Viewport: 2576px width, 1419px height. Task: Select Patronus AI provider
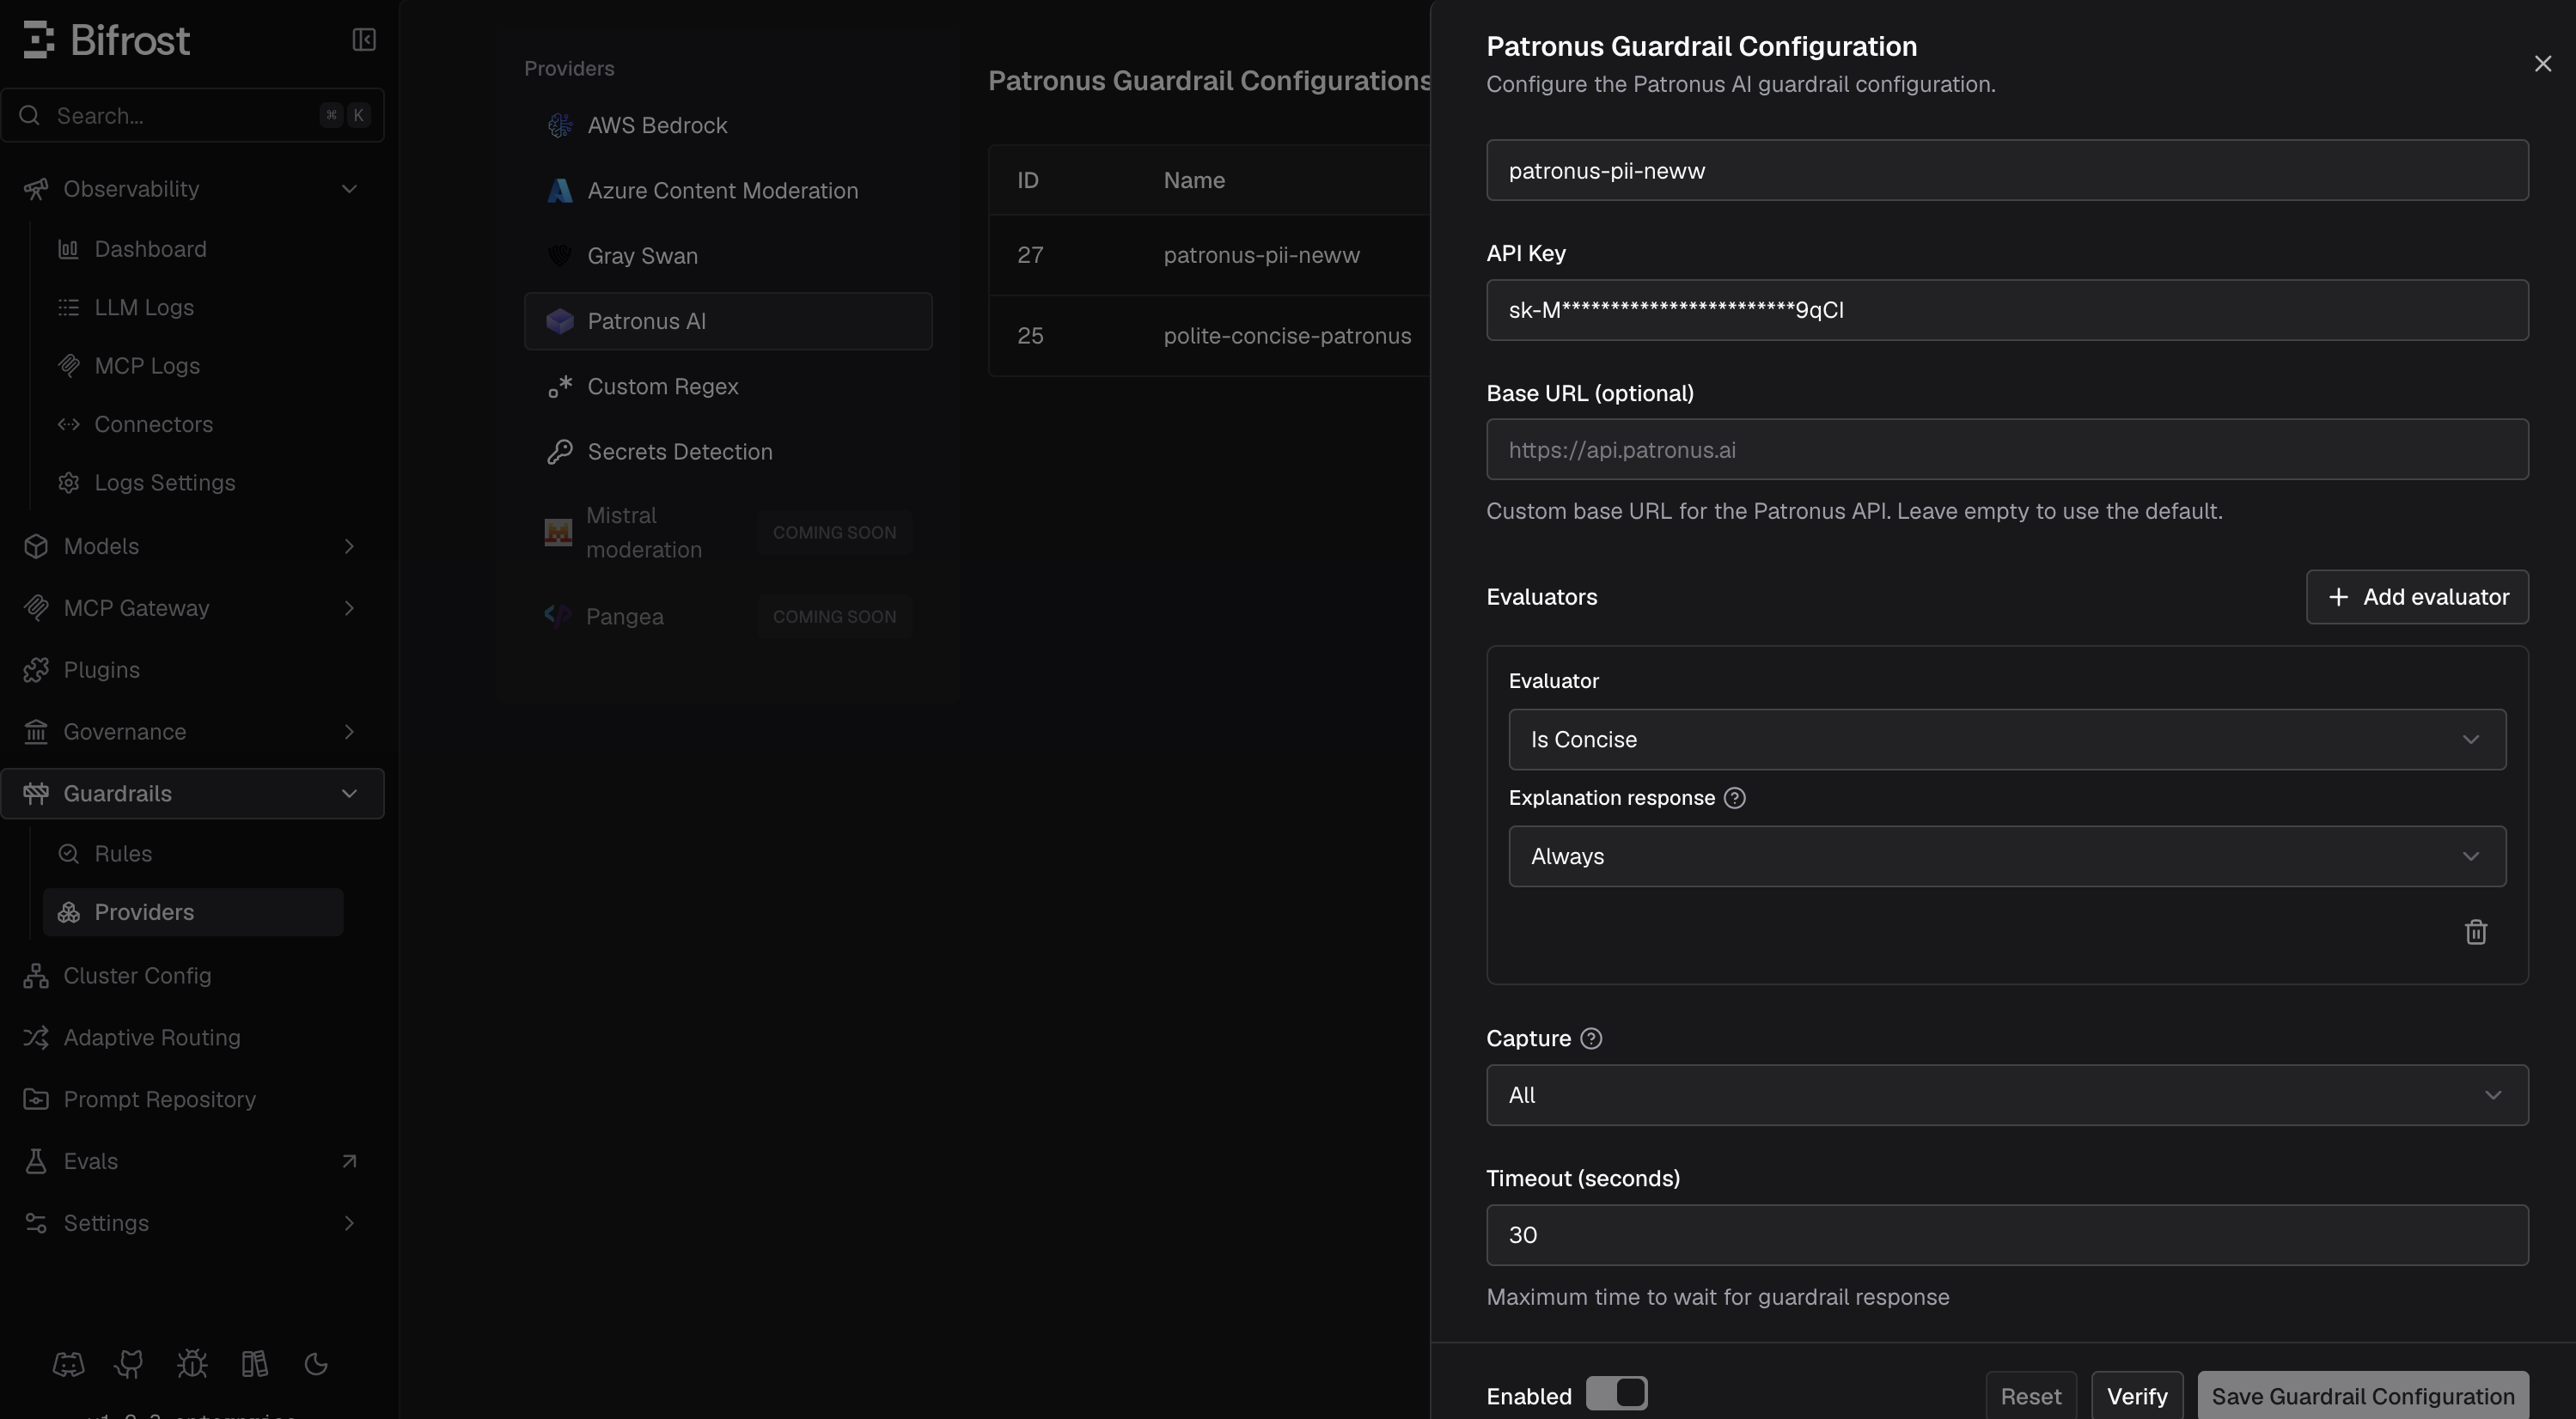pos(728,321)
